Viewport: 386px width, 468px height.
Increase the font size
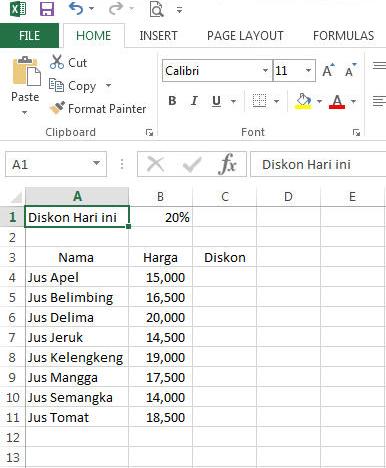(329, 71)
